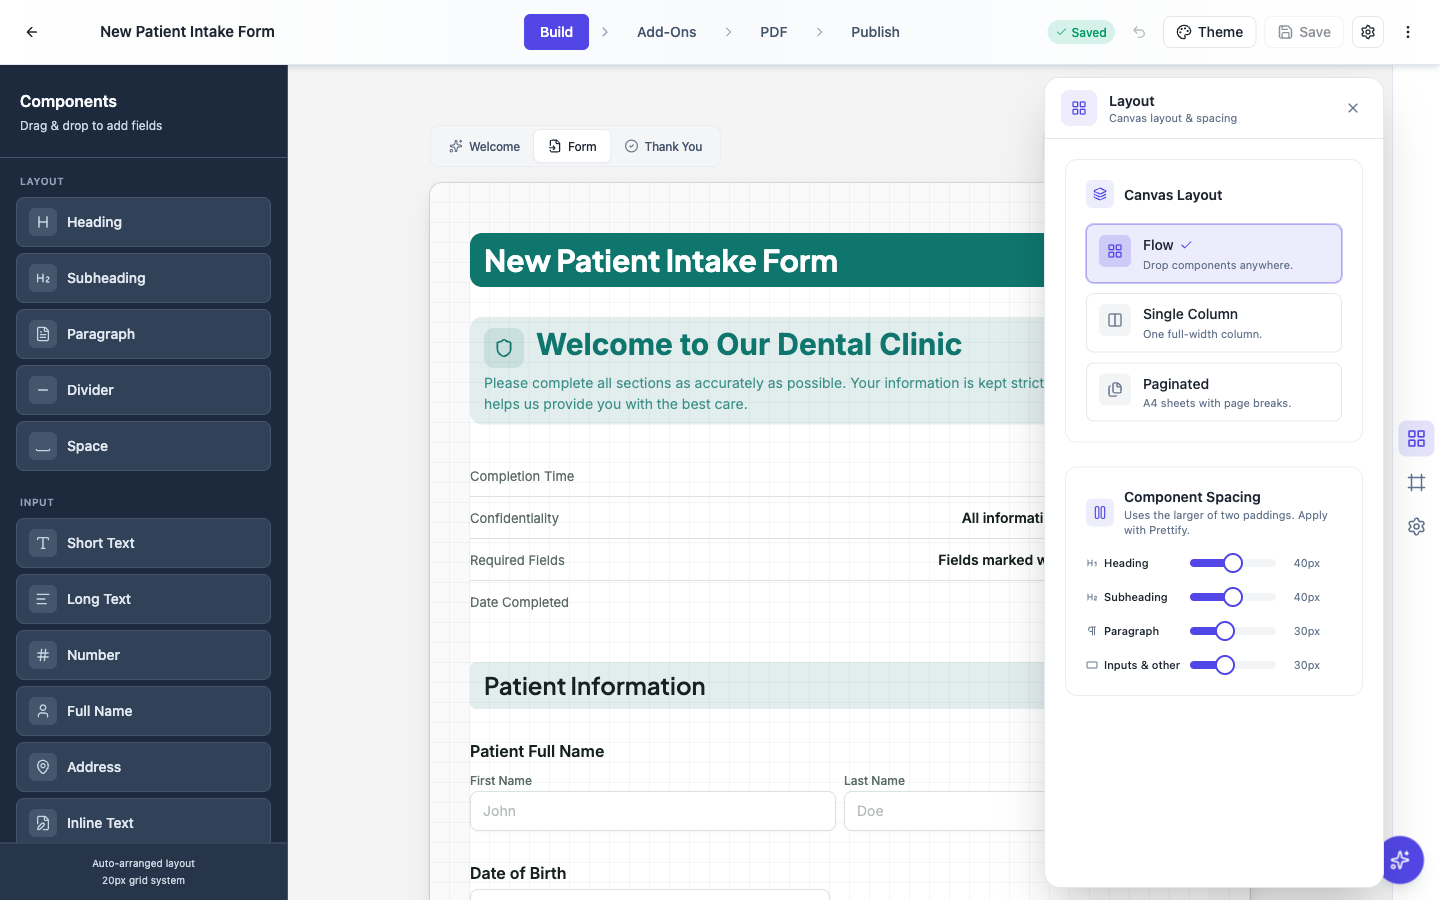The height and width of the screenshot is (900, 1440).
Task: Add a Full Name field
Action: [x=143, y=711]
